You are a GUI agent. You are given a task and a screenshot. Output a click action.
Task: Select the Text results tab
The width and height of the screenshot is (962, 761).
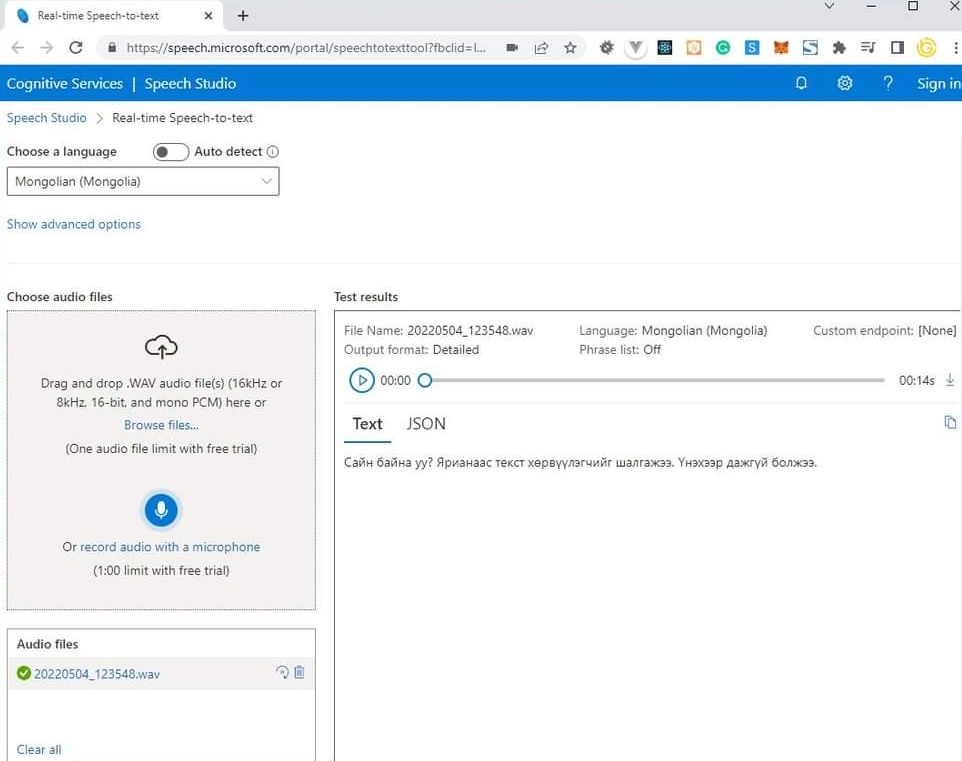[367, 424]
